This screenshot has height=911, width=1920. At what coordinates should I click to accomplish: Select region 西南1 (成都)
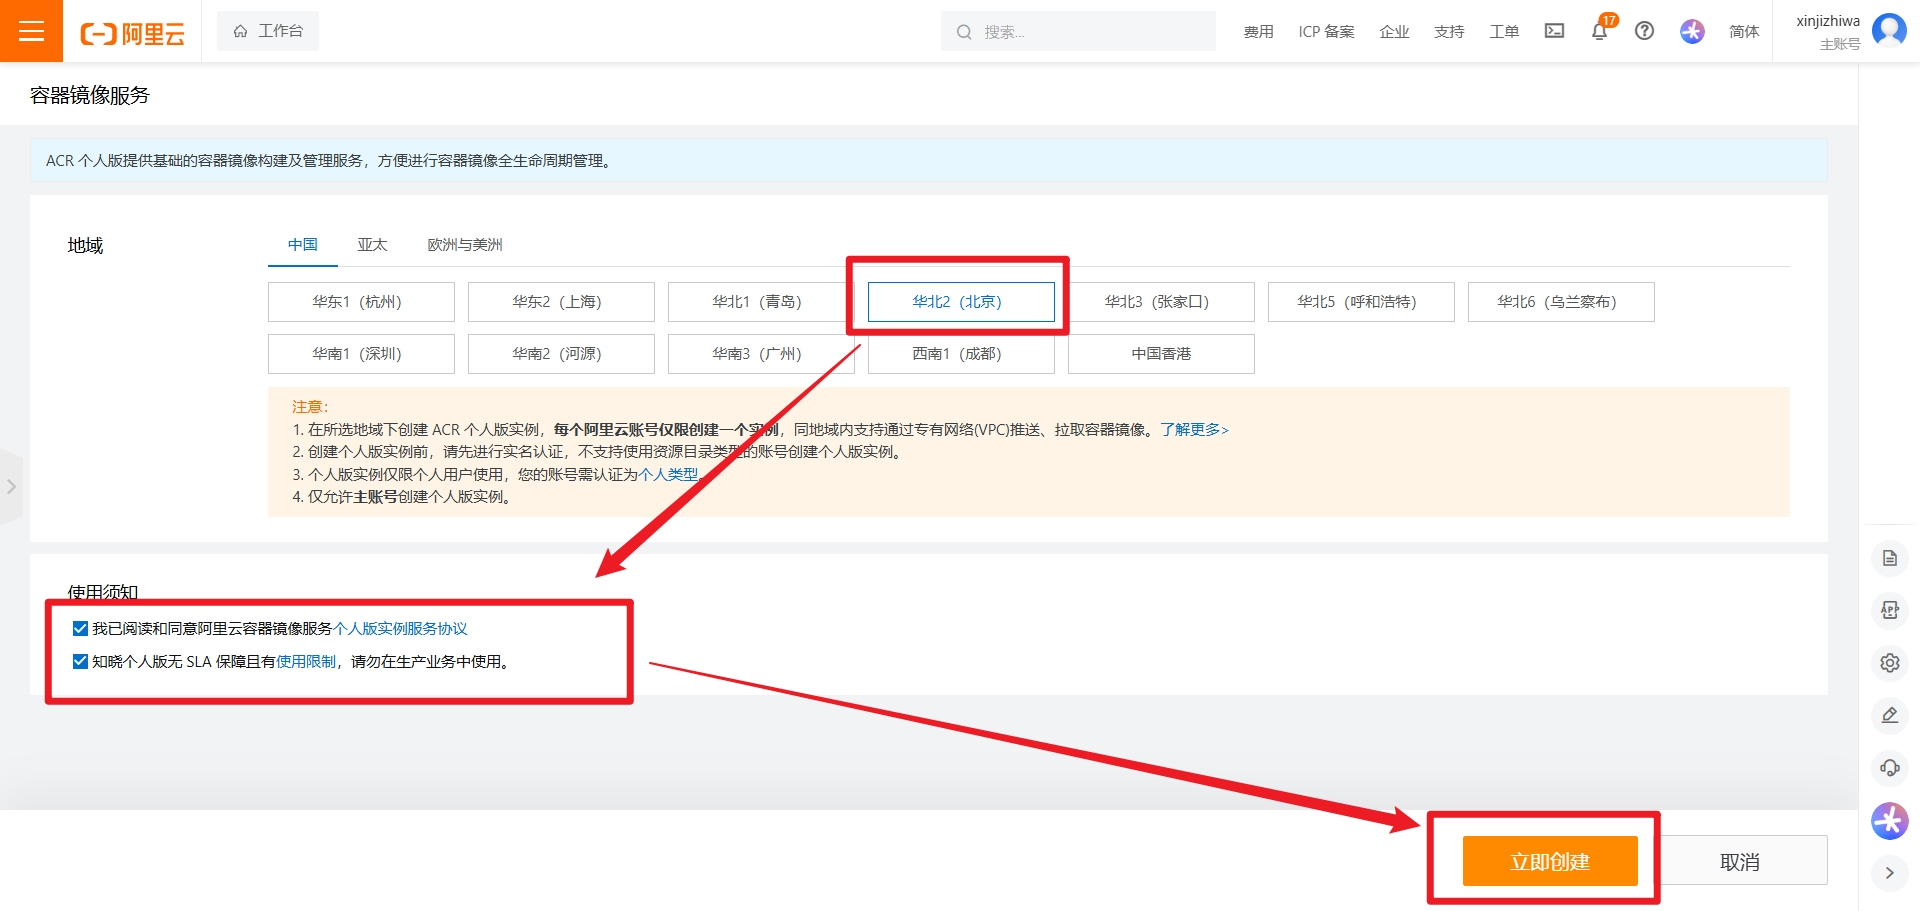(961, 354)
